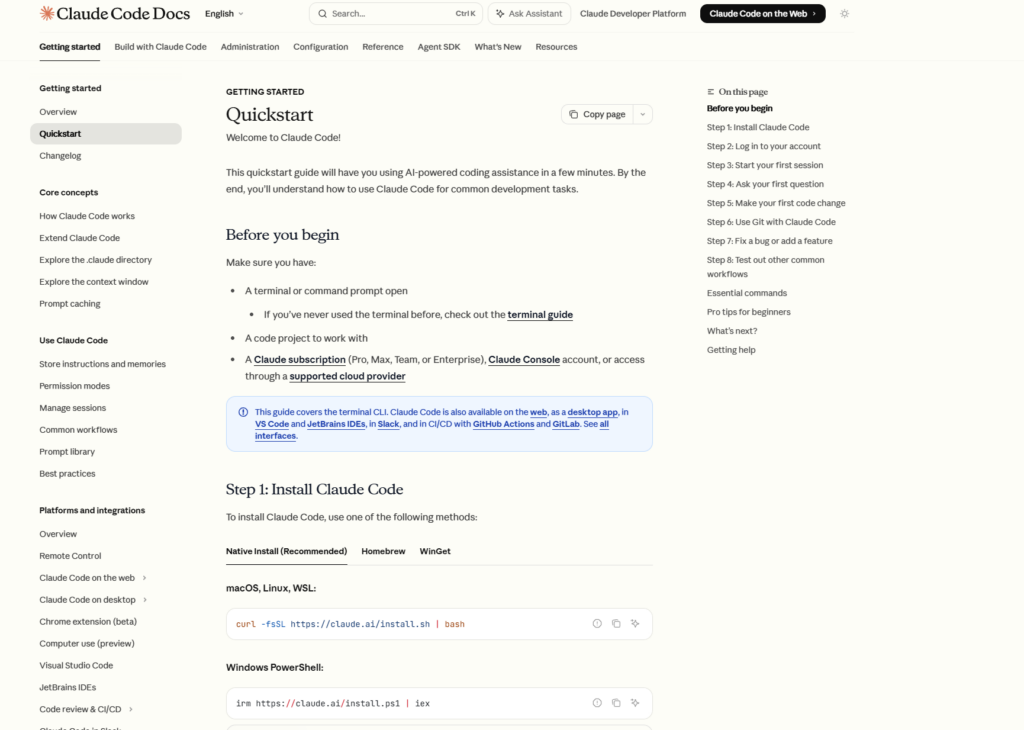This screenshot has width=1024, height=730.
Task: Click the Ask Assistant button
Action: 529,14
